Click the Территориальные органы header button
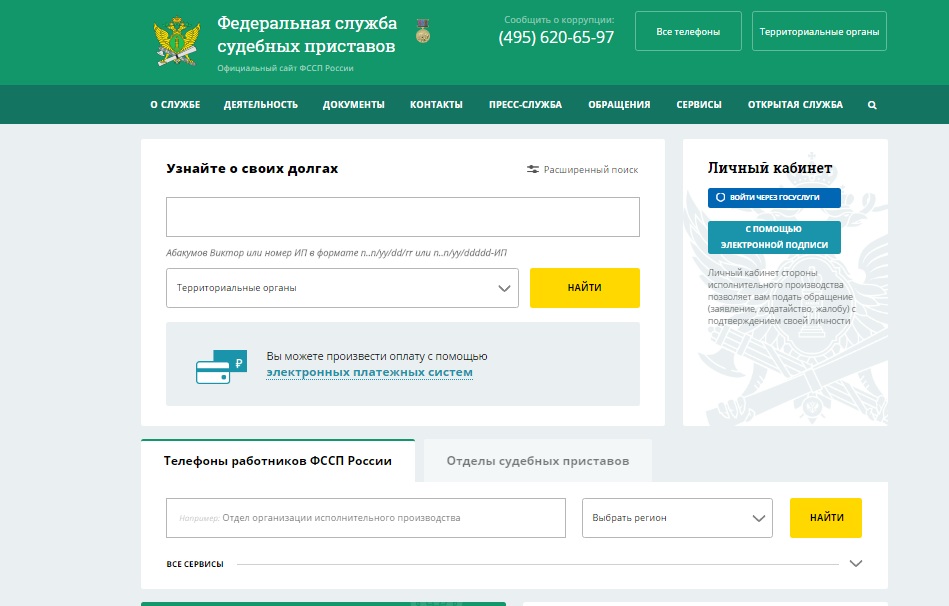This screenshot has height=606, width=949. [x=819, y=31]
